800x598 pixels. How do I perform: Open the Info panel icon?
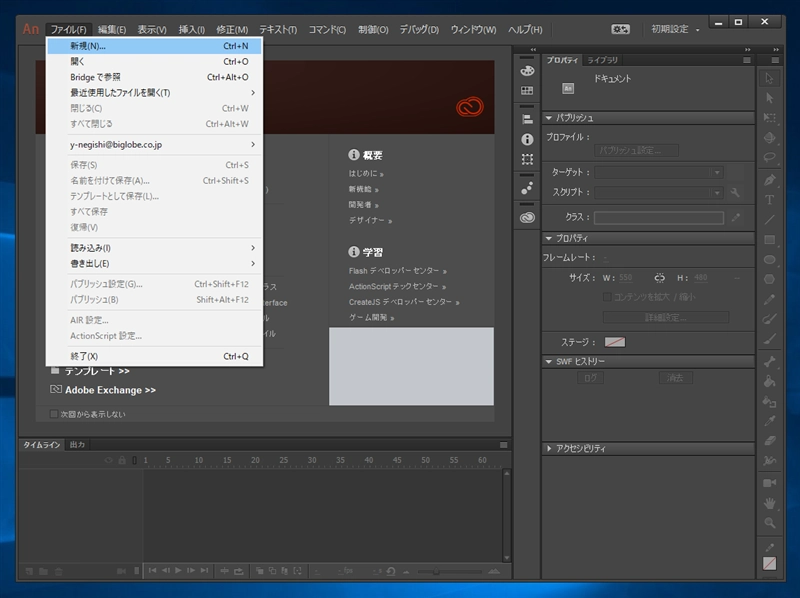point(527,139)
